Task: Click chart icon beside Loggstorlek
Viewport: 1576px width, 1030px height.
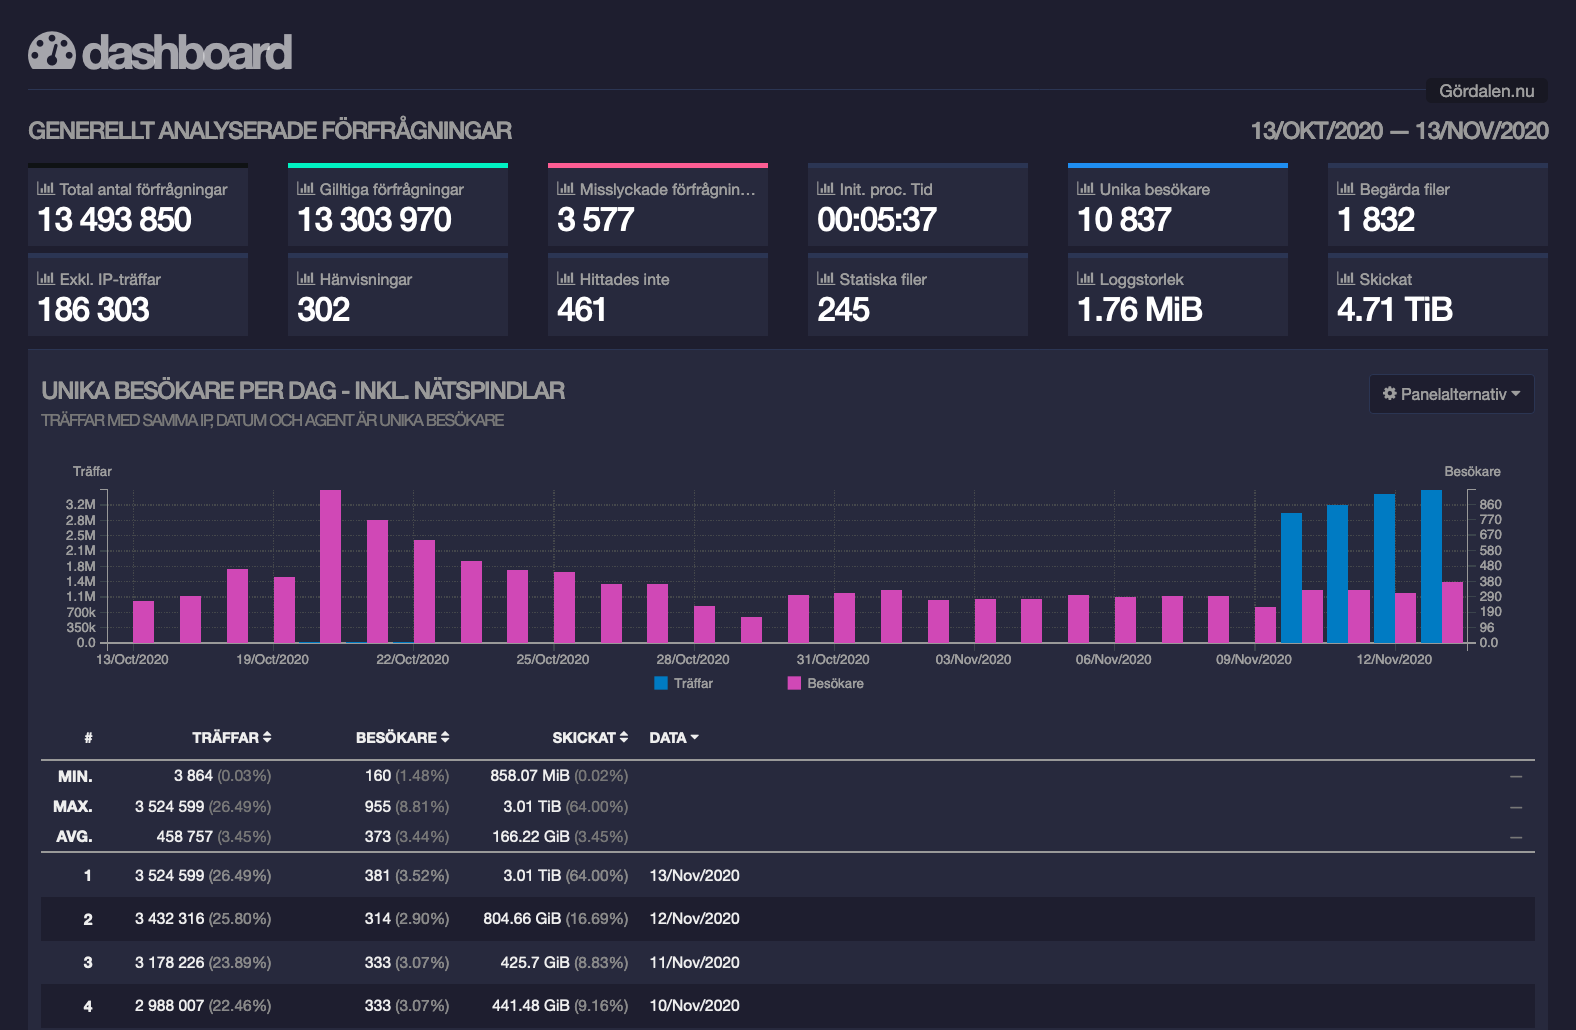Action: 1086,278
